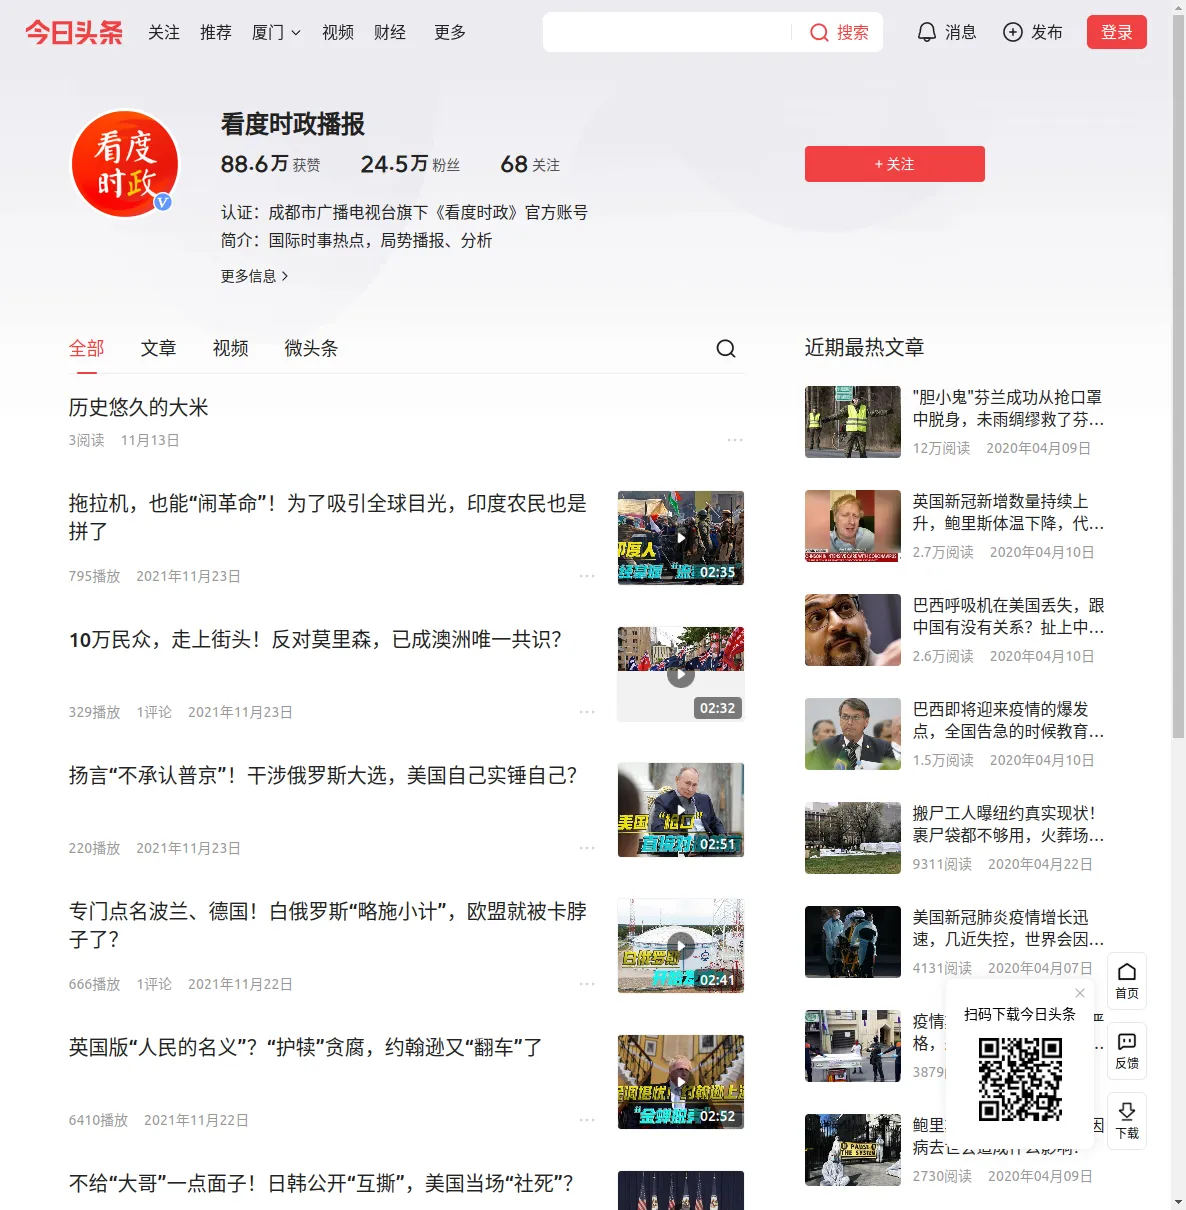
Task: Open article 历史悠久的大米
Action: point(139,407)
